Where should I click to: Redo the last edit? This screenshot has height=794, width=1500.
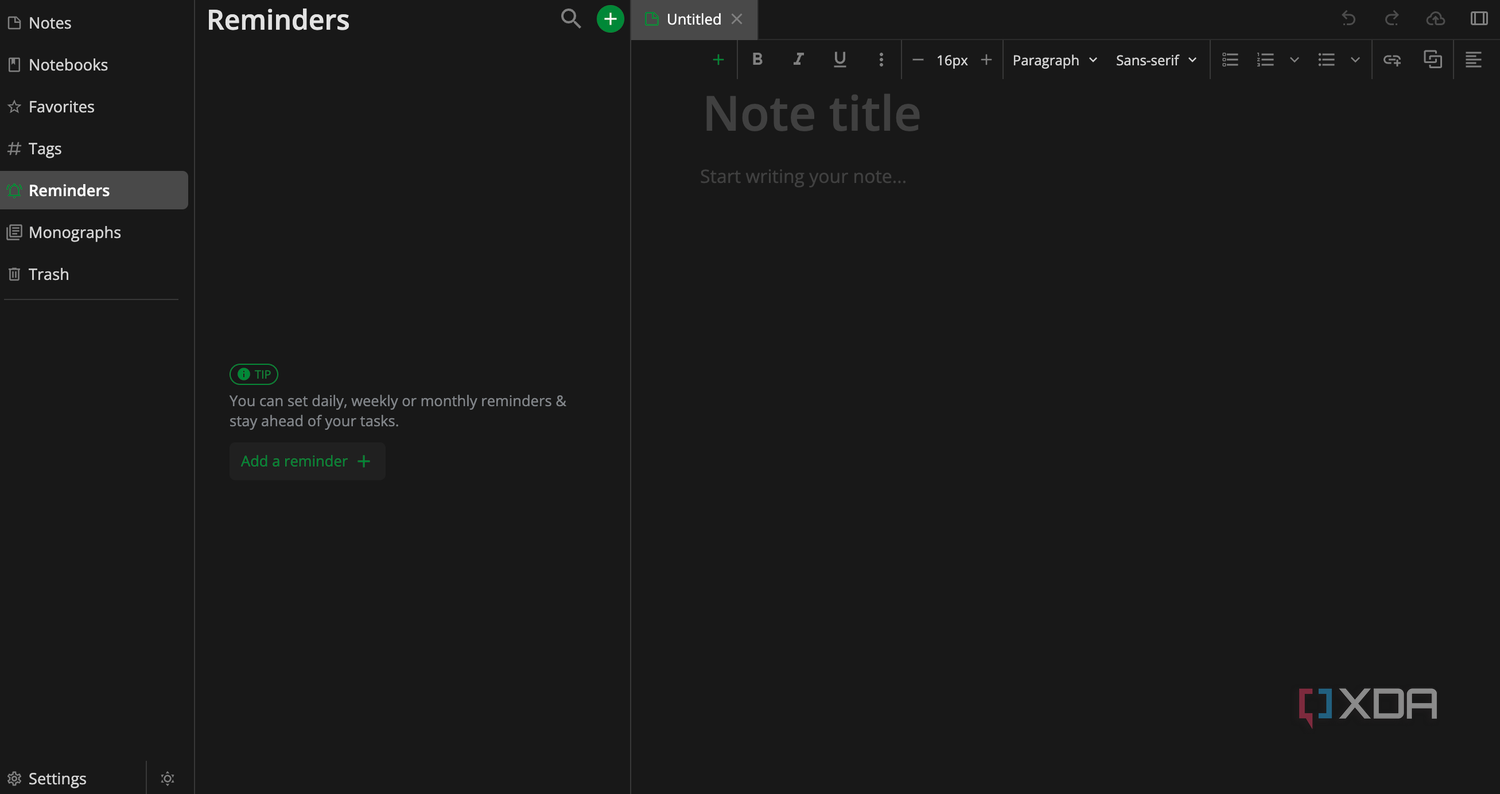pyautogui.click(x=1392, y=19)
